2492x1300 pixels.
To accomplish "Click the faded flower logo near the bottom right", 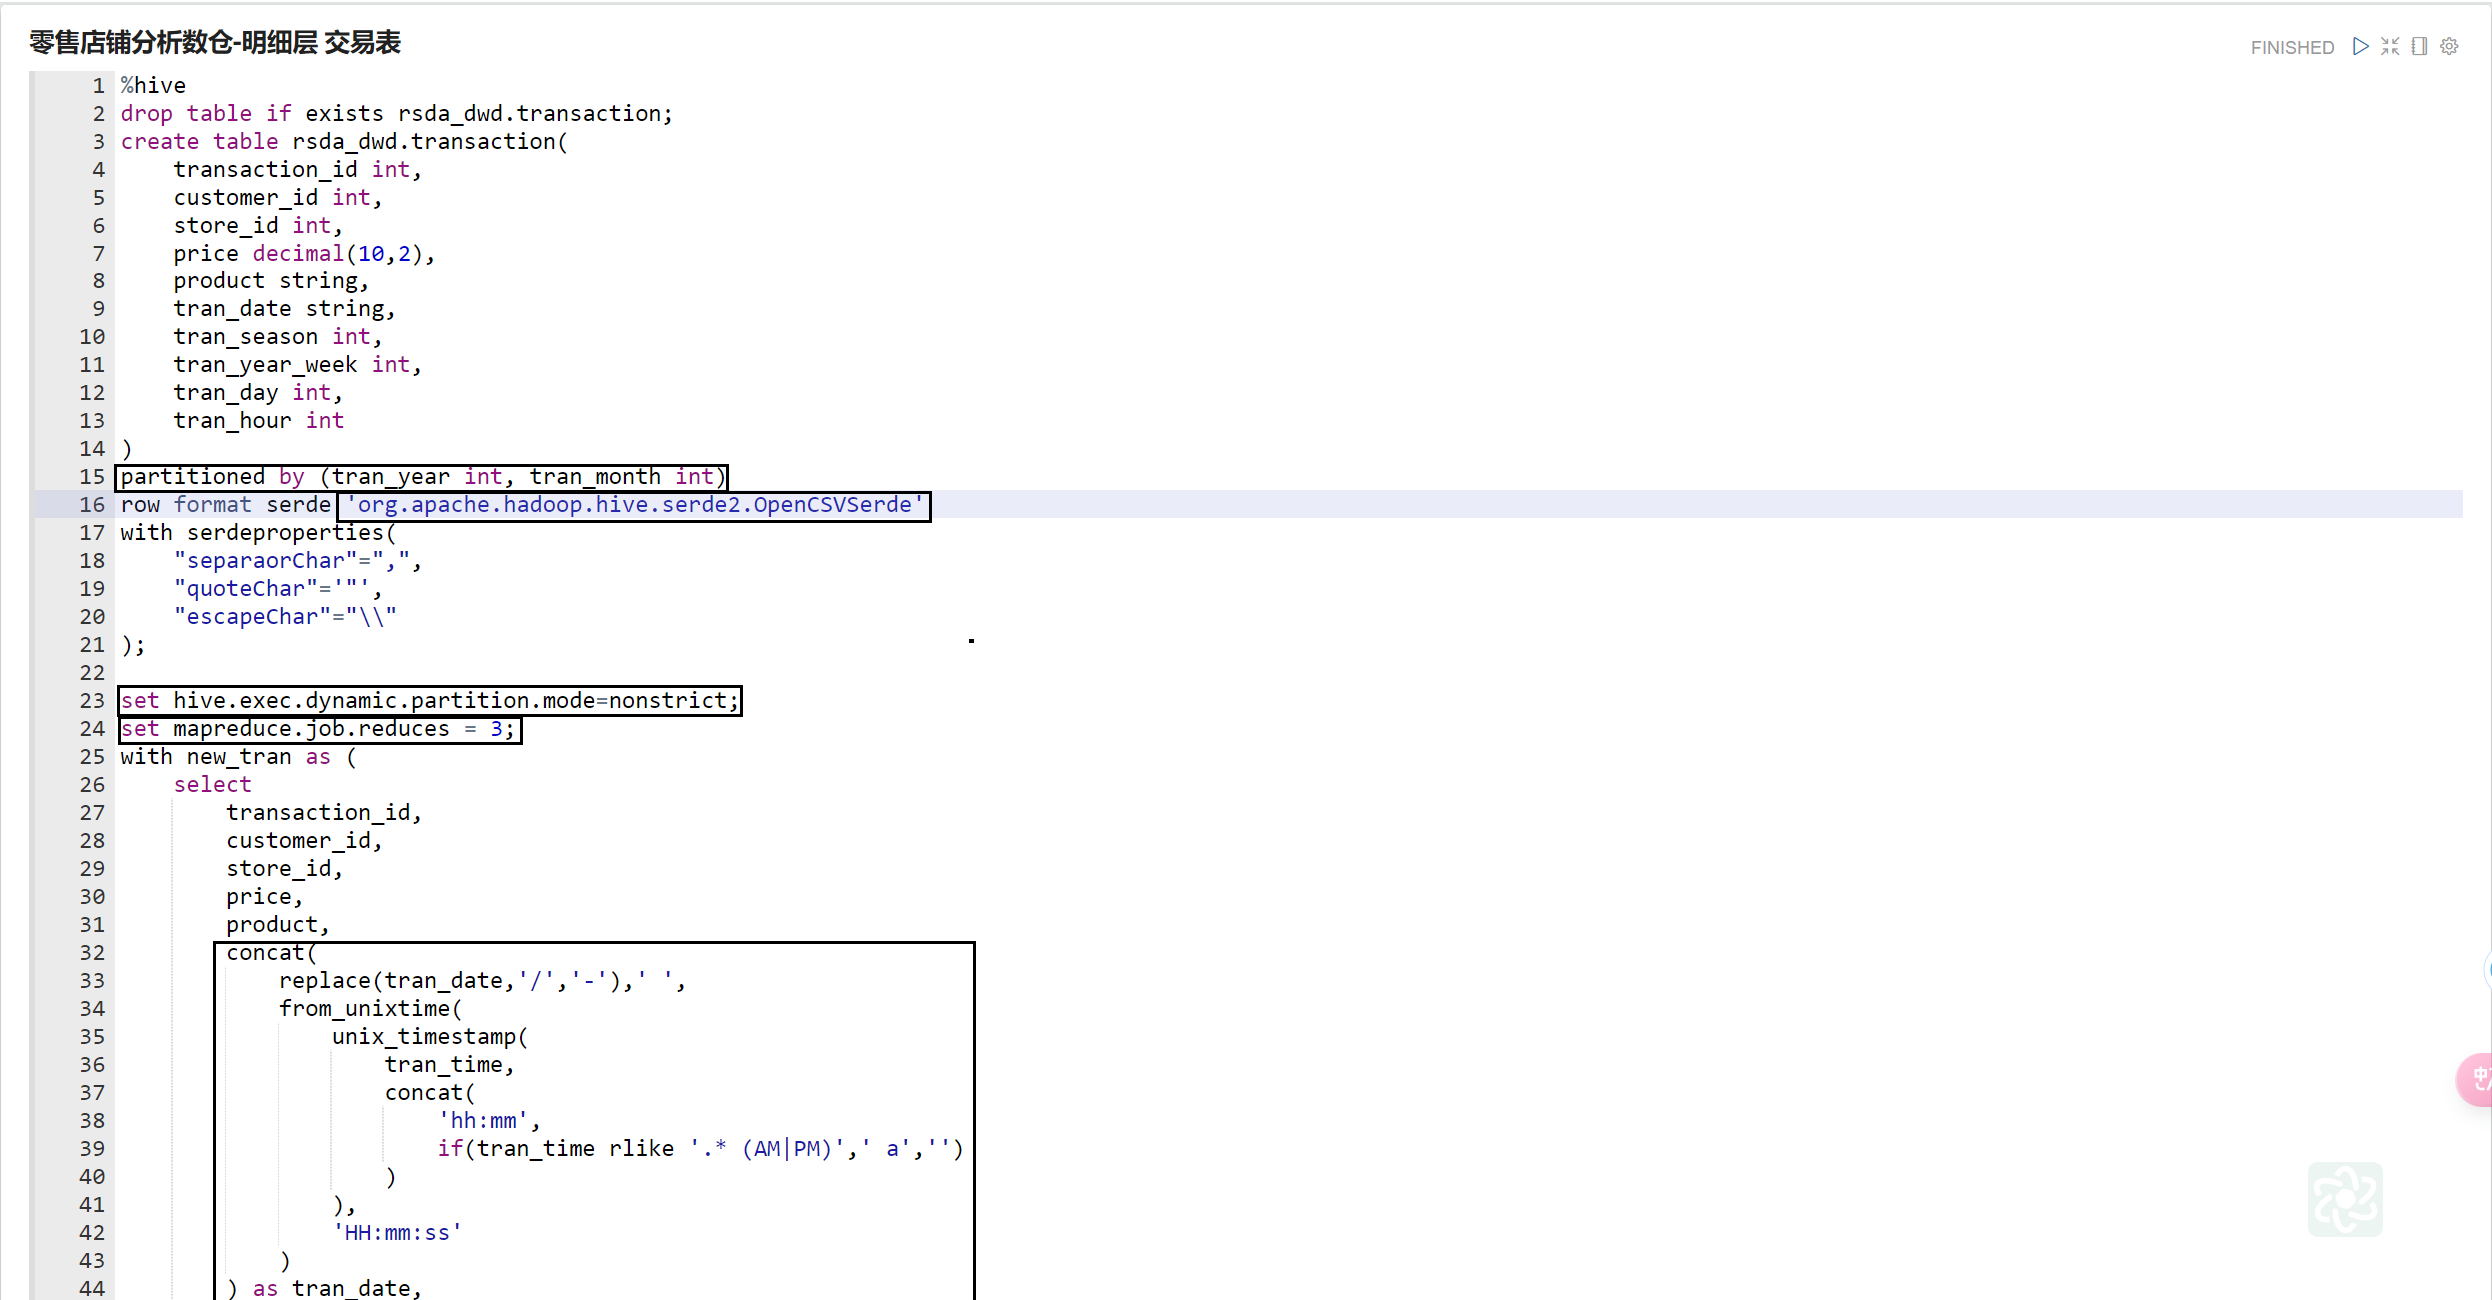I will tap(2344, 1198).
